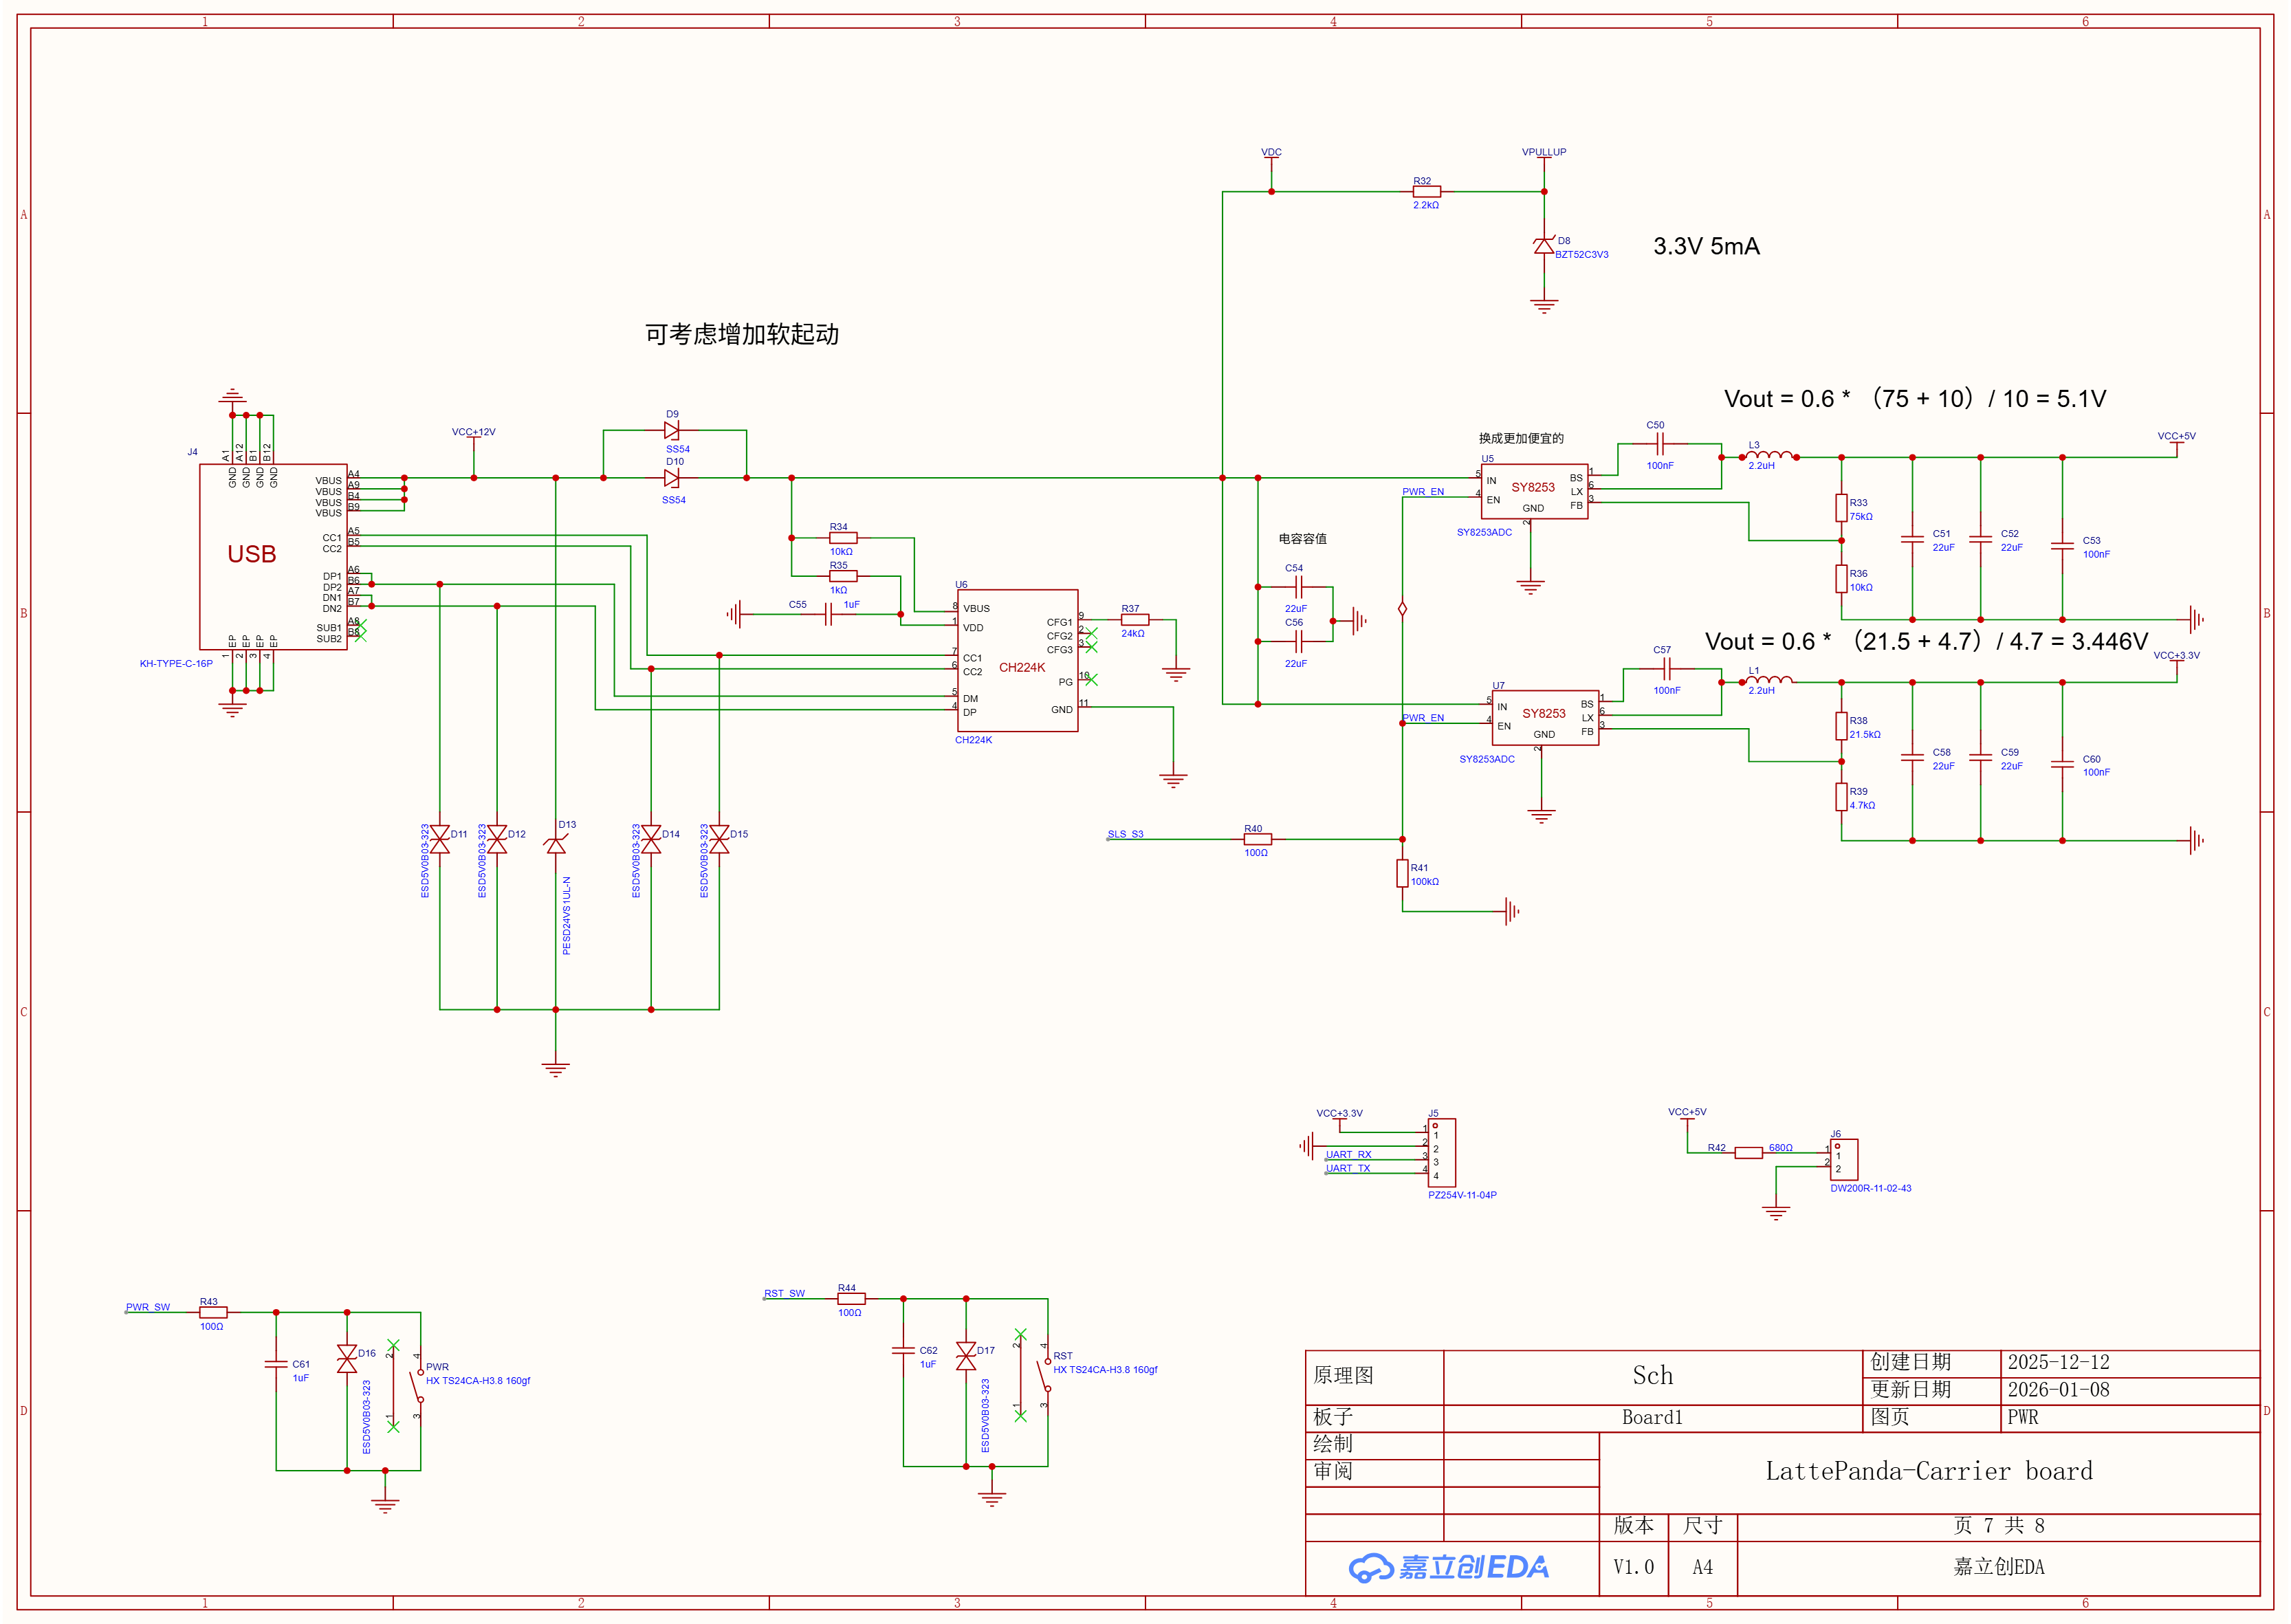This screenshot has height=1624, width=2291.
Task: Click the D9 SS54 diode symbol
Action: 672,430
